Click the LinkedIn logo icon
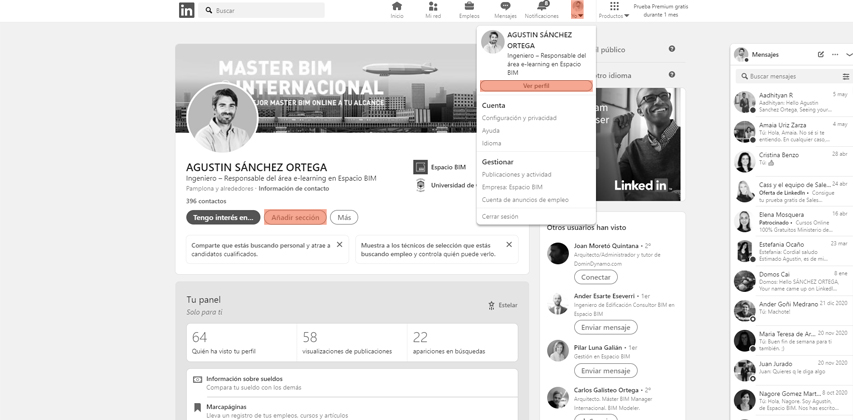Viewport: 853px width, 420px height. click(x=187, y=10)
